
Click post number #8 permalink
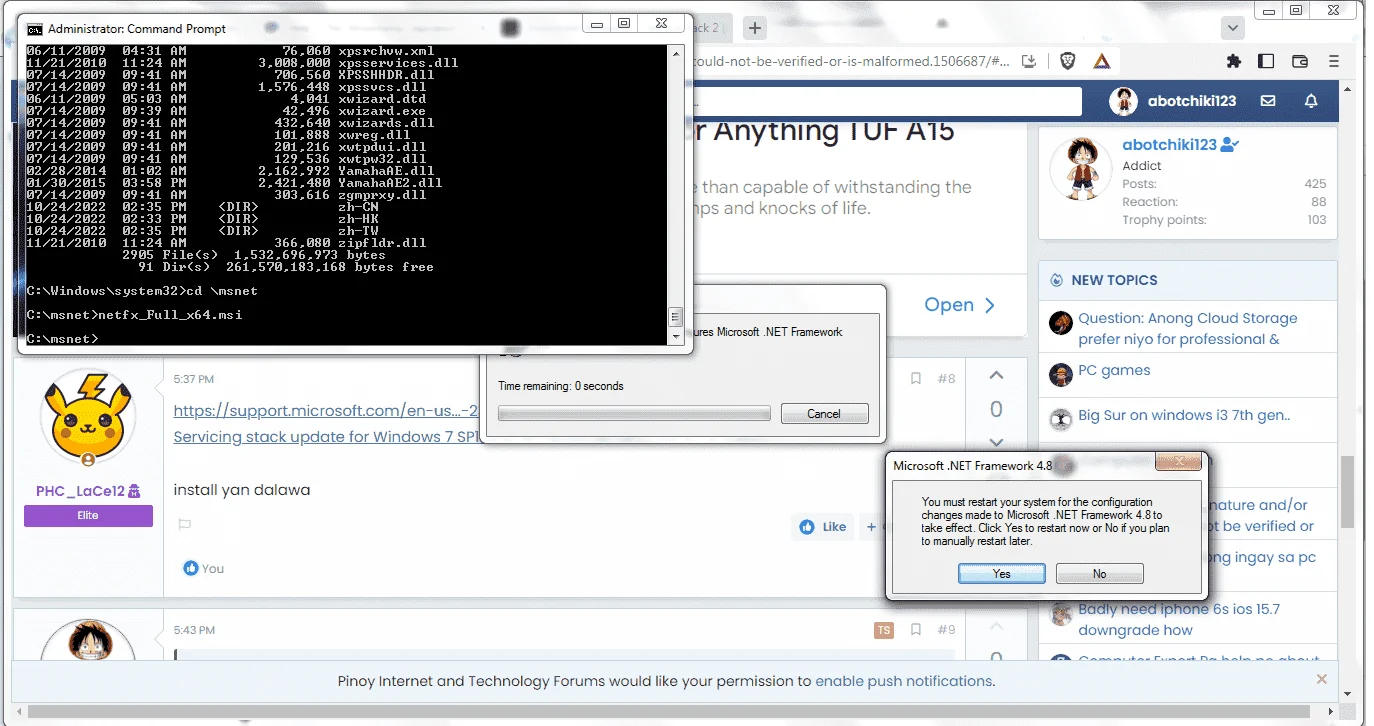[946, 379]
